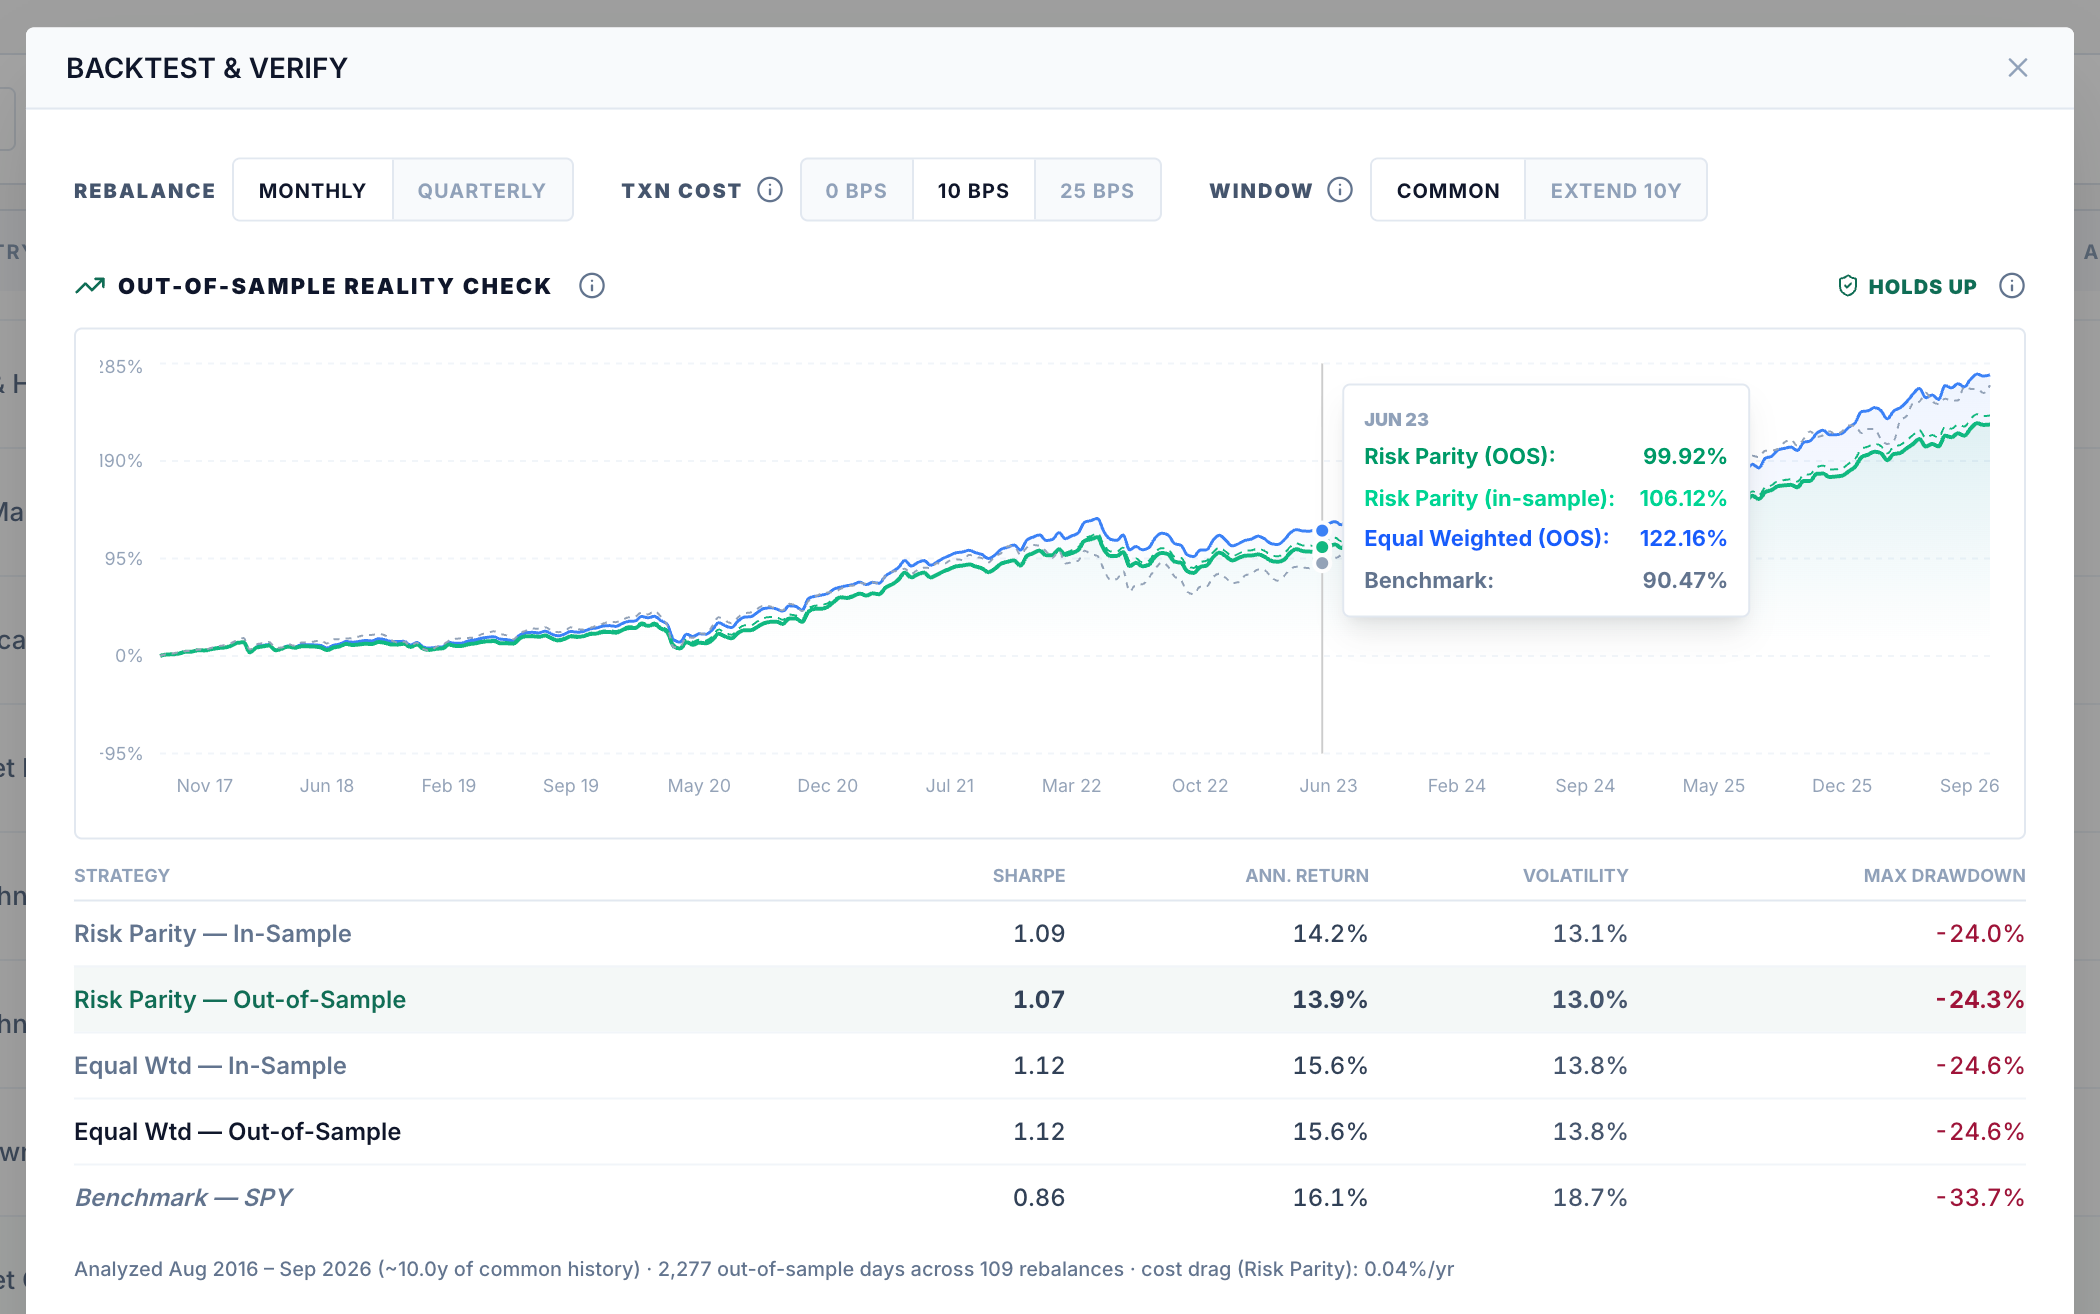This screenshot has height=1314, width=2100.
Task: Set transaction cost to 0 BPS
Action: pos(857,190)
